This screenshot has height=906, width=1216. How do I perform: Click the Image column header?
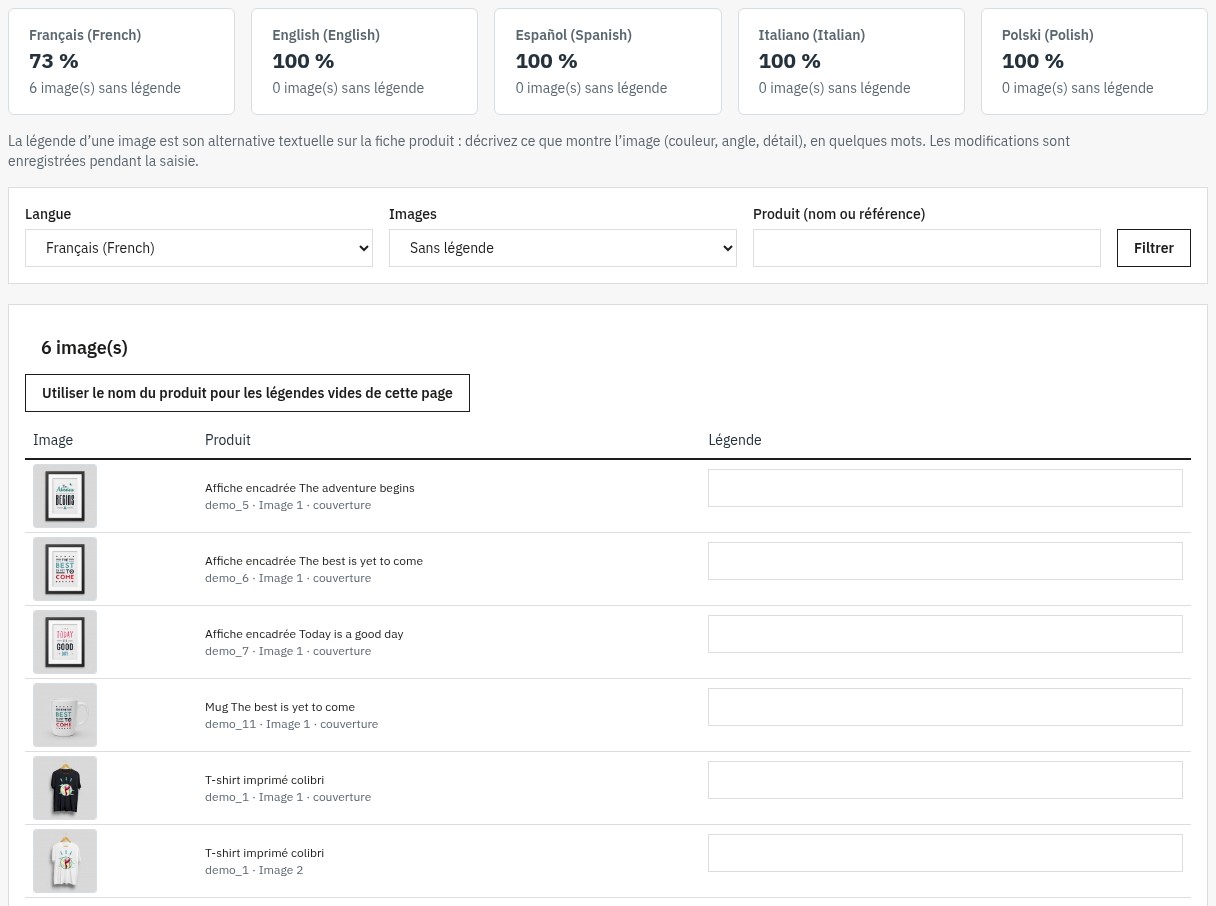click(x=53, y=440)
